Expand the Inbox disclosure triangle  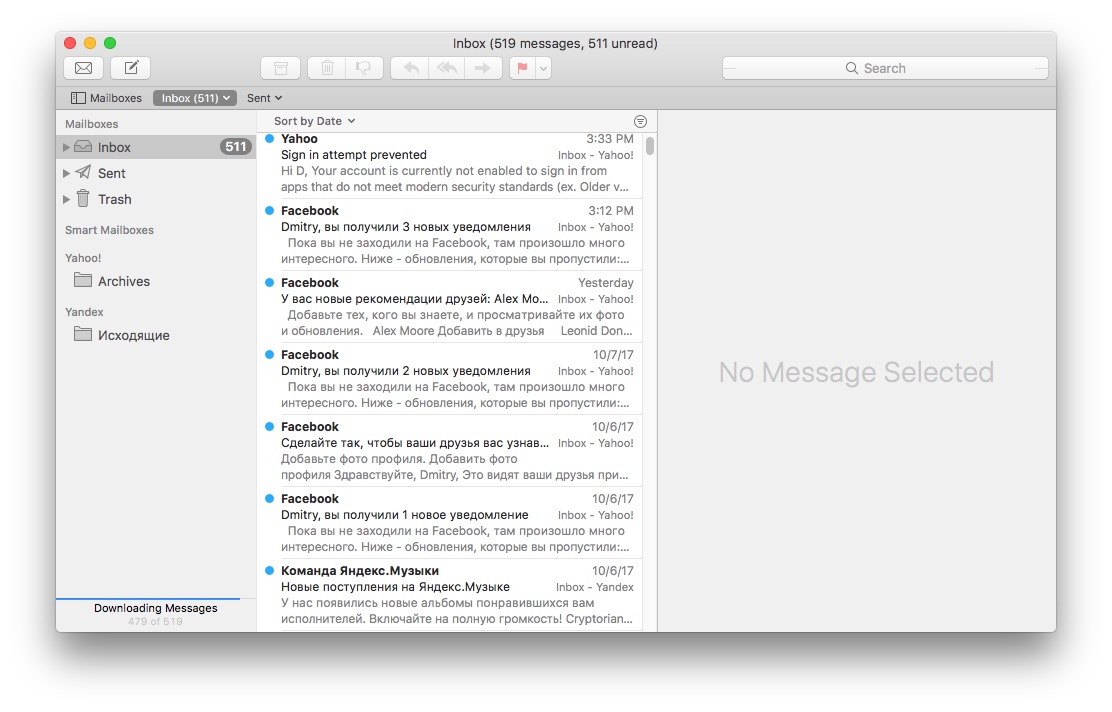tap(67, 147)
